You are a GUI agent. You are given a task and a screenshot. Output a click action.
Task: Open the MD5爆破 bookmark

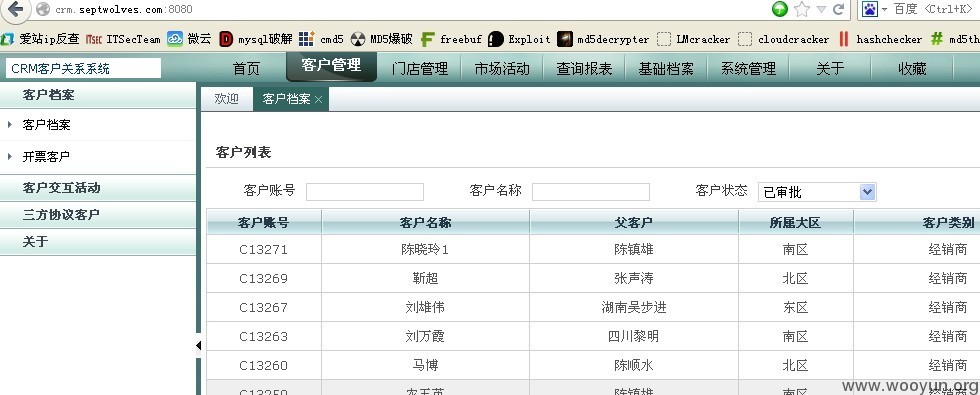(x=382, y=39)
